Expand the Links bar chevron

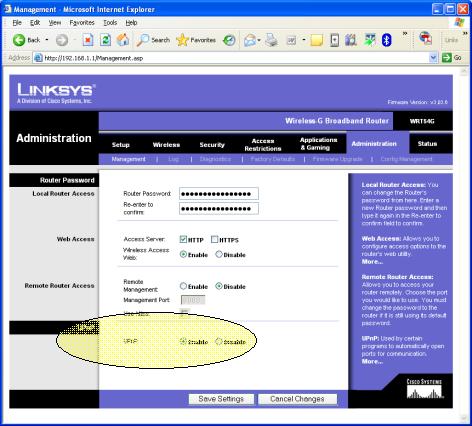465,33
